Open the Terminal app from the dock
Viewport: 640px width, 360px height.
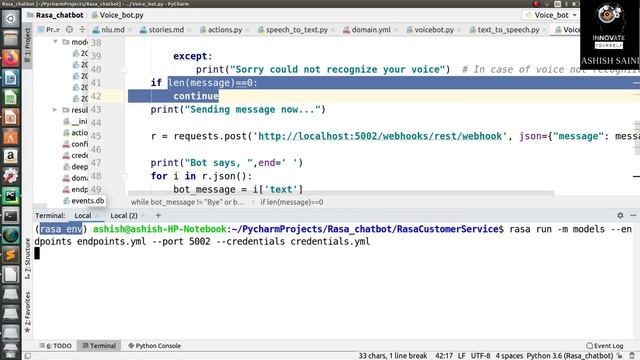11,216
